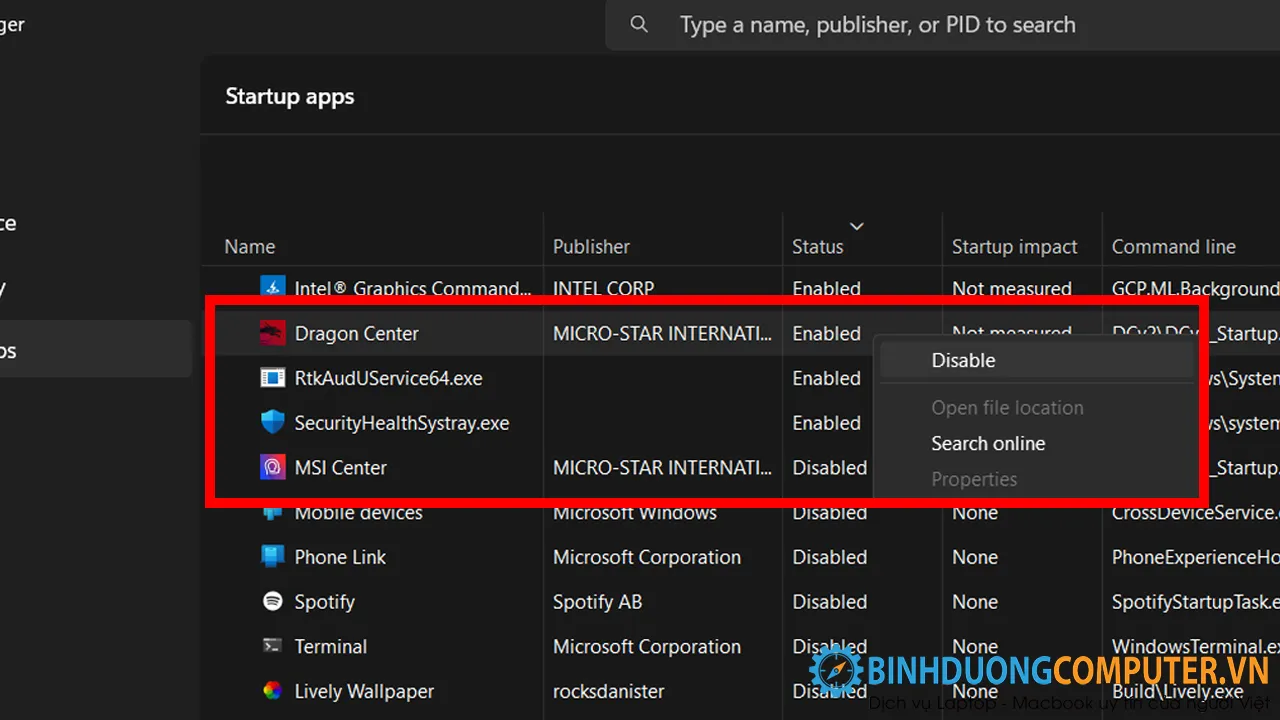The image size is (1280, 720).
Task: Click the Lively Wallpaper colorful icon
Action: (x=273, y=690)
